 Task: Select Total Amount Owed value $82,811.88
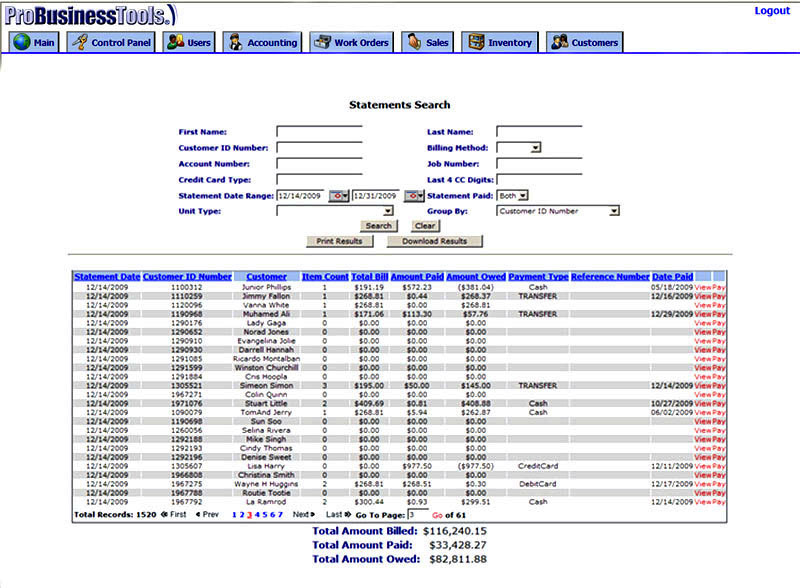click(458, 559)
